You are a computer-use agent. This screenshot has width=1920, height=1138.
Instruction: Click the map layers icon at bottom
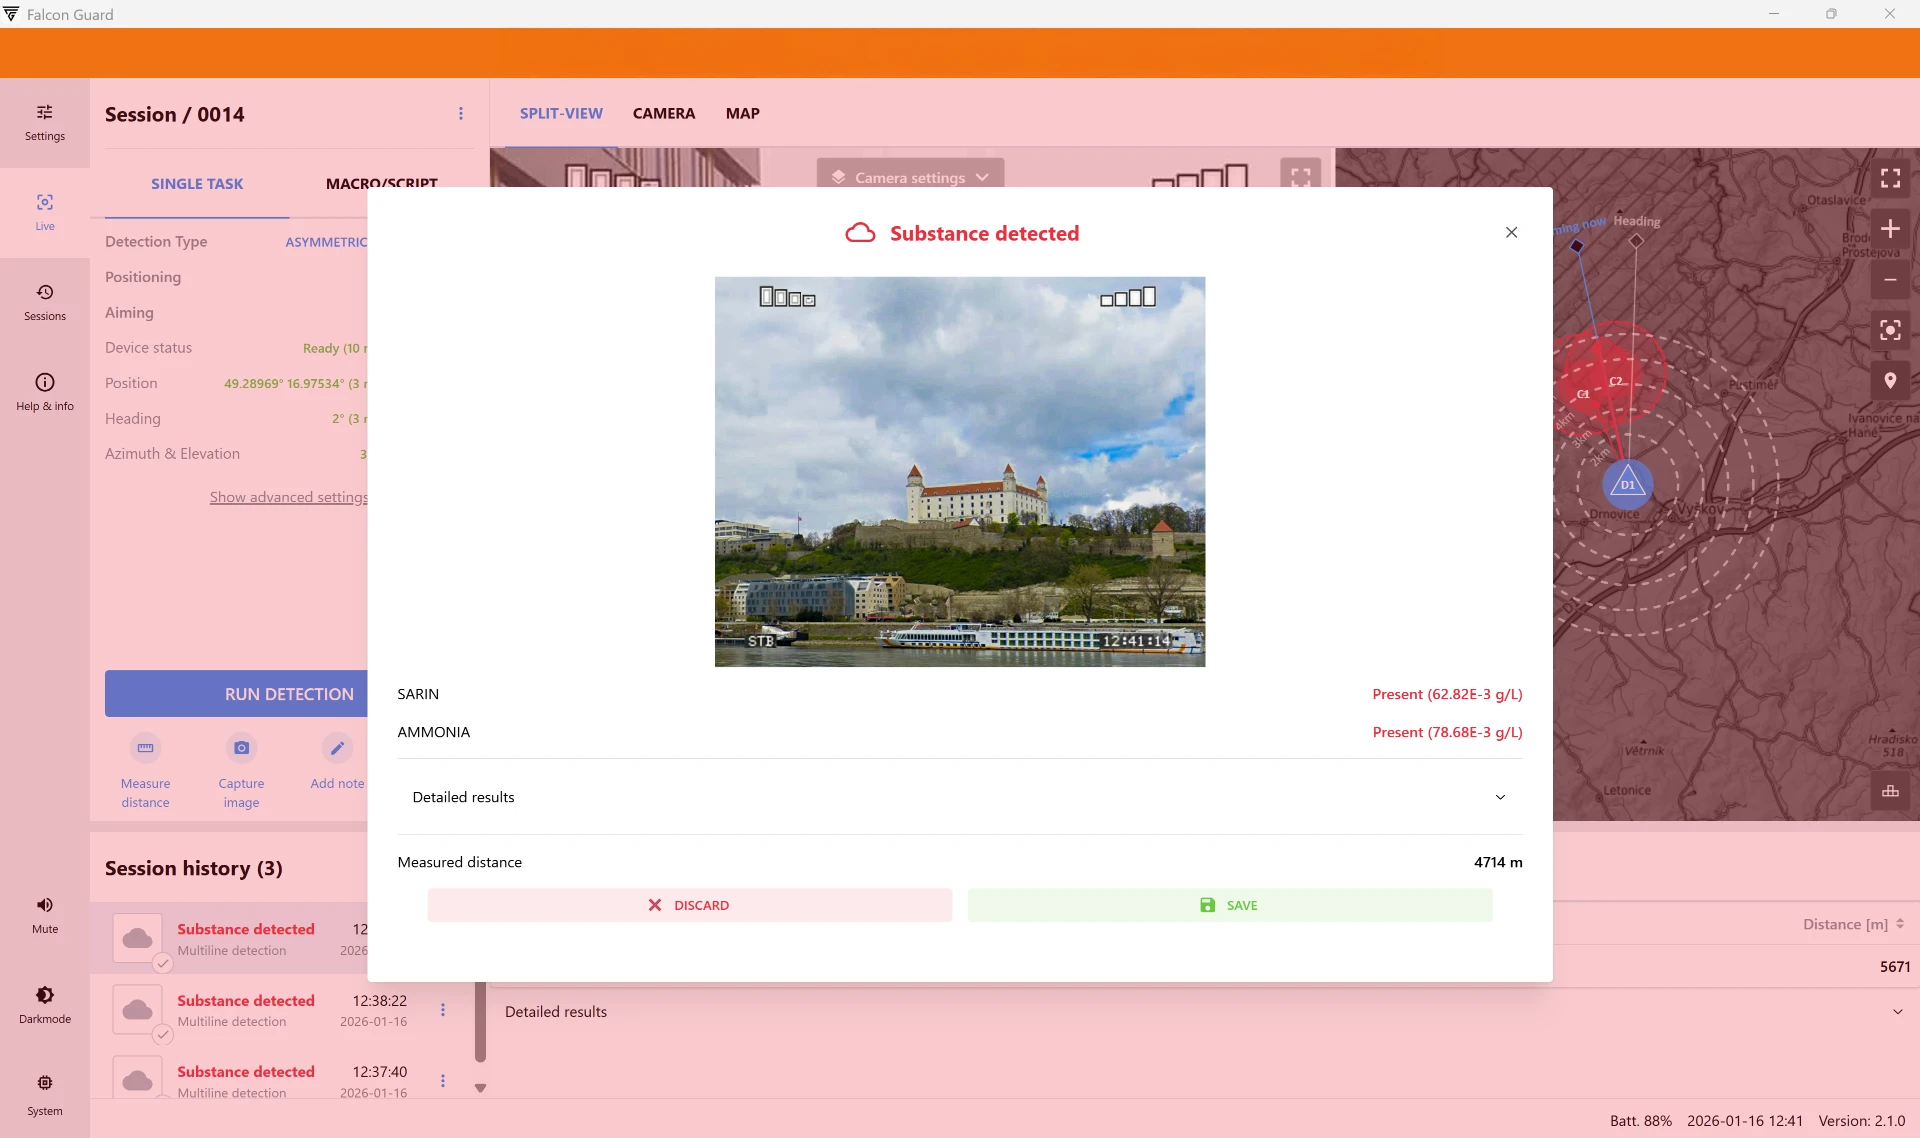1890,791
